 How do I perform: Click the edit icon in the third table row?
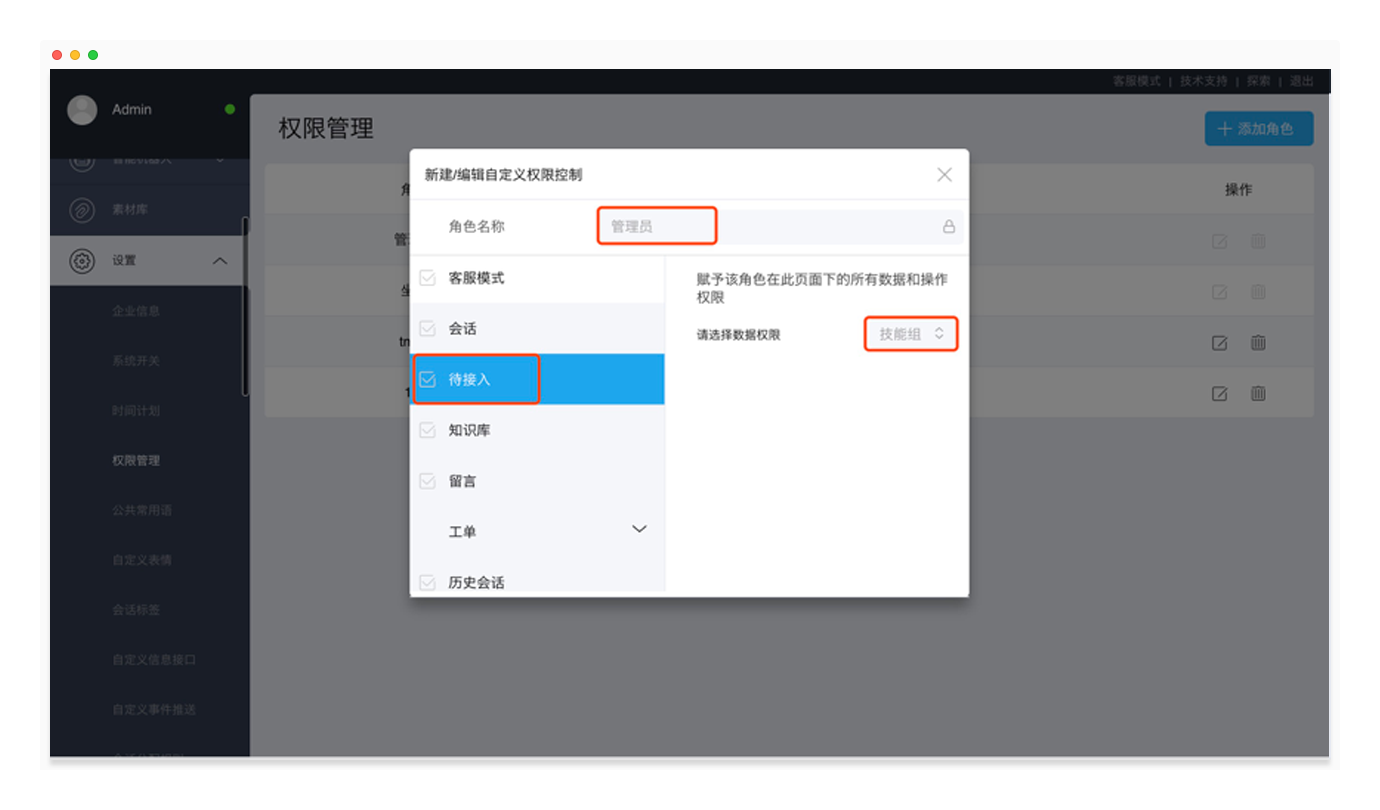click(x=1219, y=342)
